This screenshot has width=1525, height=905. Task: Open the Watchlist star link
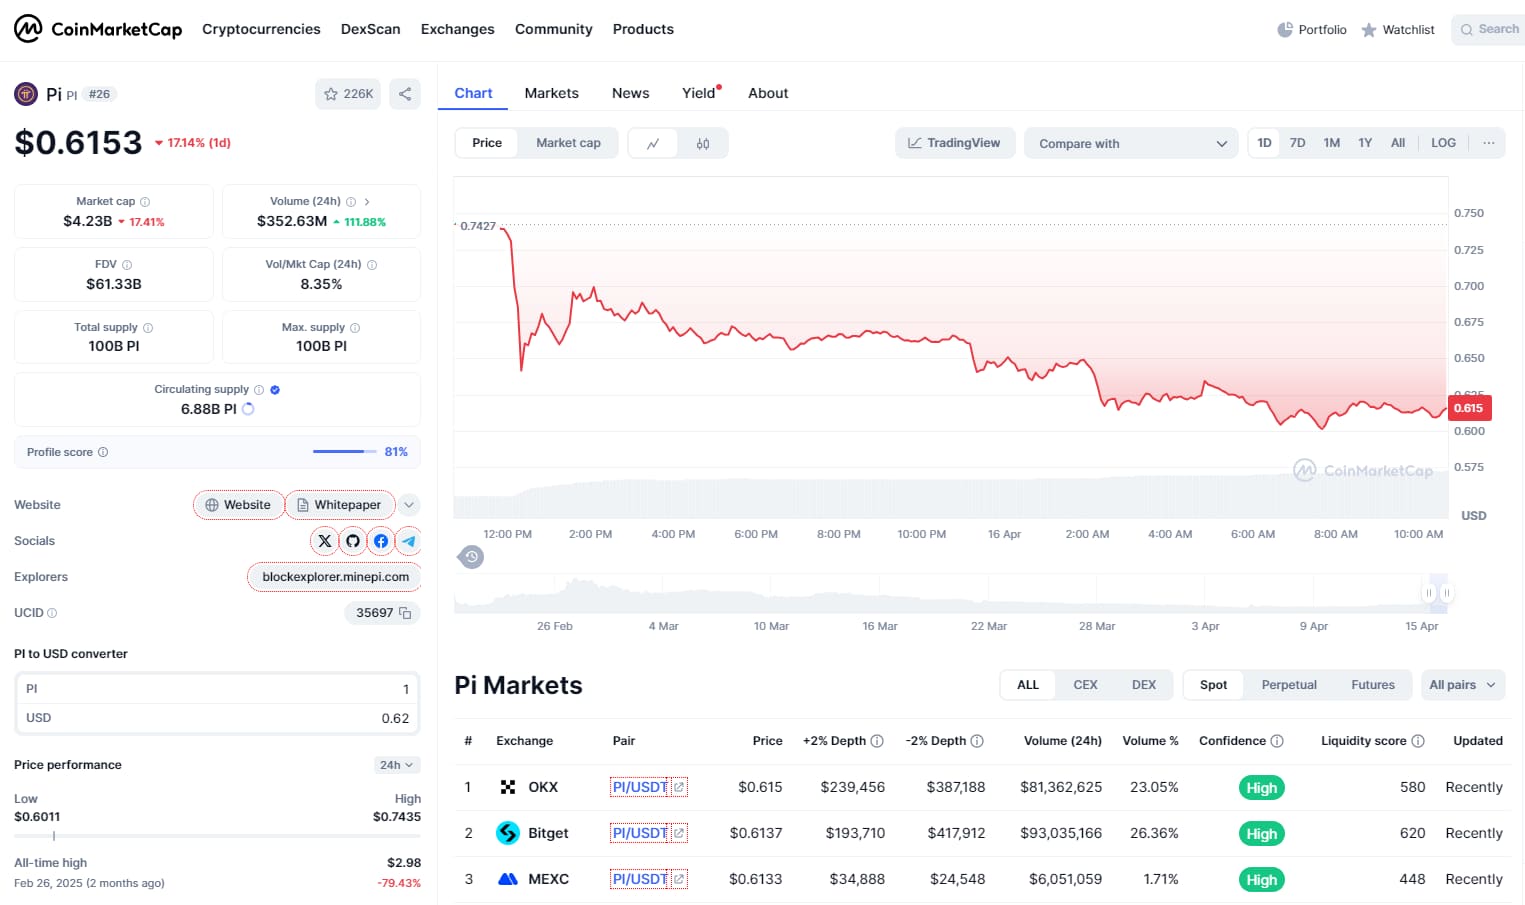1398,29
